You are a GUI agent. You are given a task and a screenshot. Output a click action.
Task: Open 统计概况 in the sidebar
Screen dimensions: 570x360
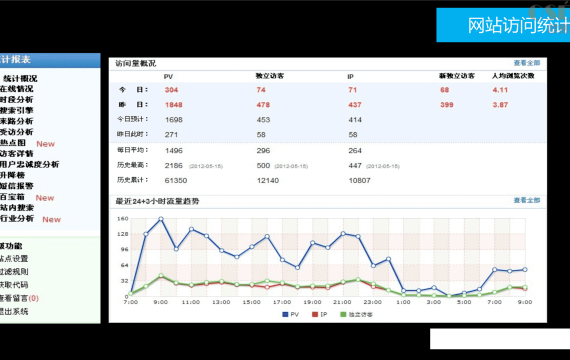pos(20,79)
